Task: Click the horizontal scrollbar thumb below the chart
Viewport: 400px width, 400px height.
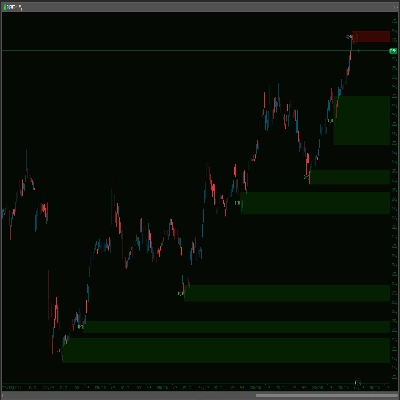Action: (x=327, y=396)
